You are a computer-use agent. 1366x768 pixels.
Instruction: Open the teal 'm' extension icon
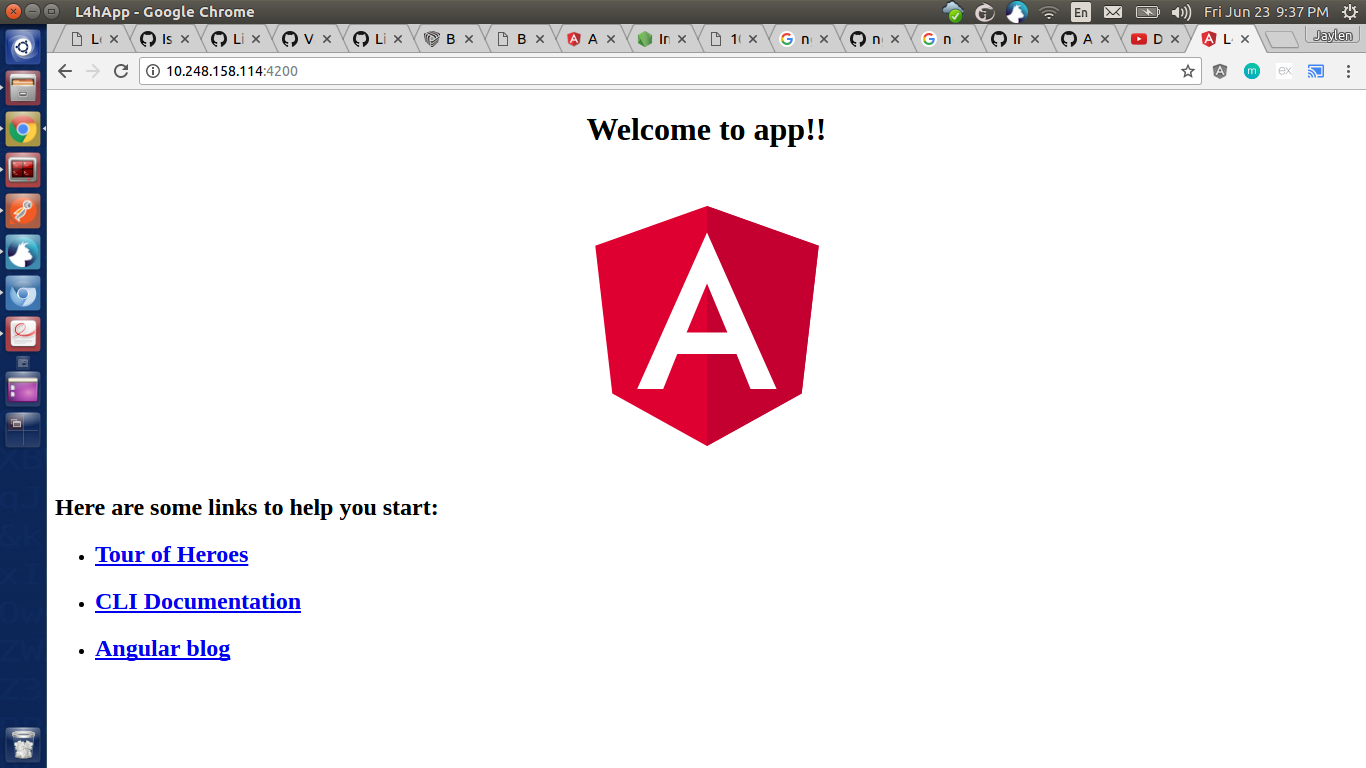pos(1252,71)
